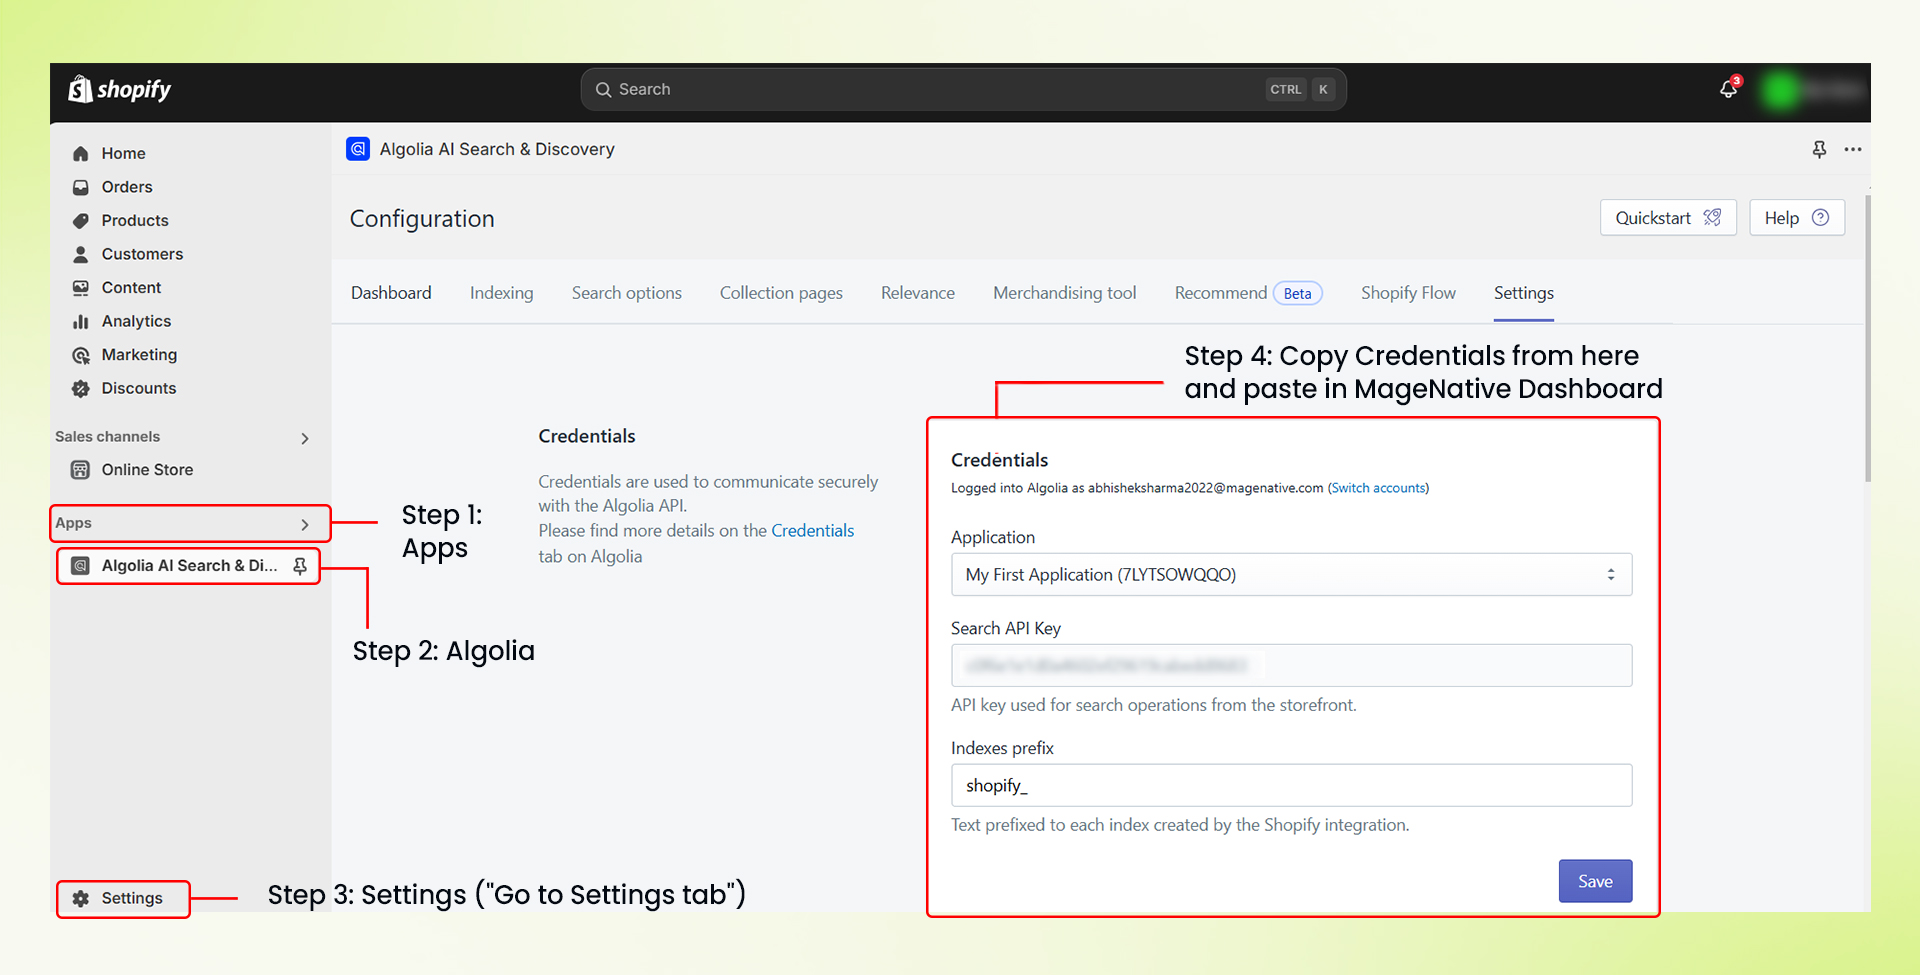
Task: Select Orders from the sidebar
Action: coord(127,187)
